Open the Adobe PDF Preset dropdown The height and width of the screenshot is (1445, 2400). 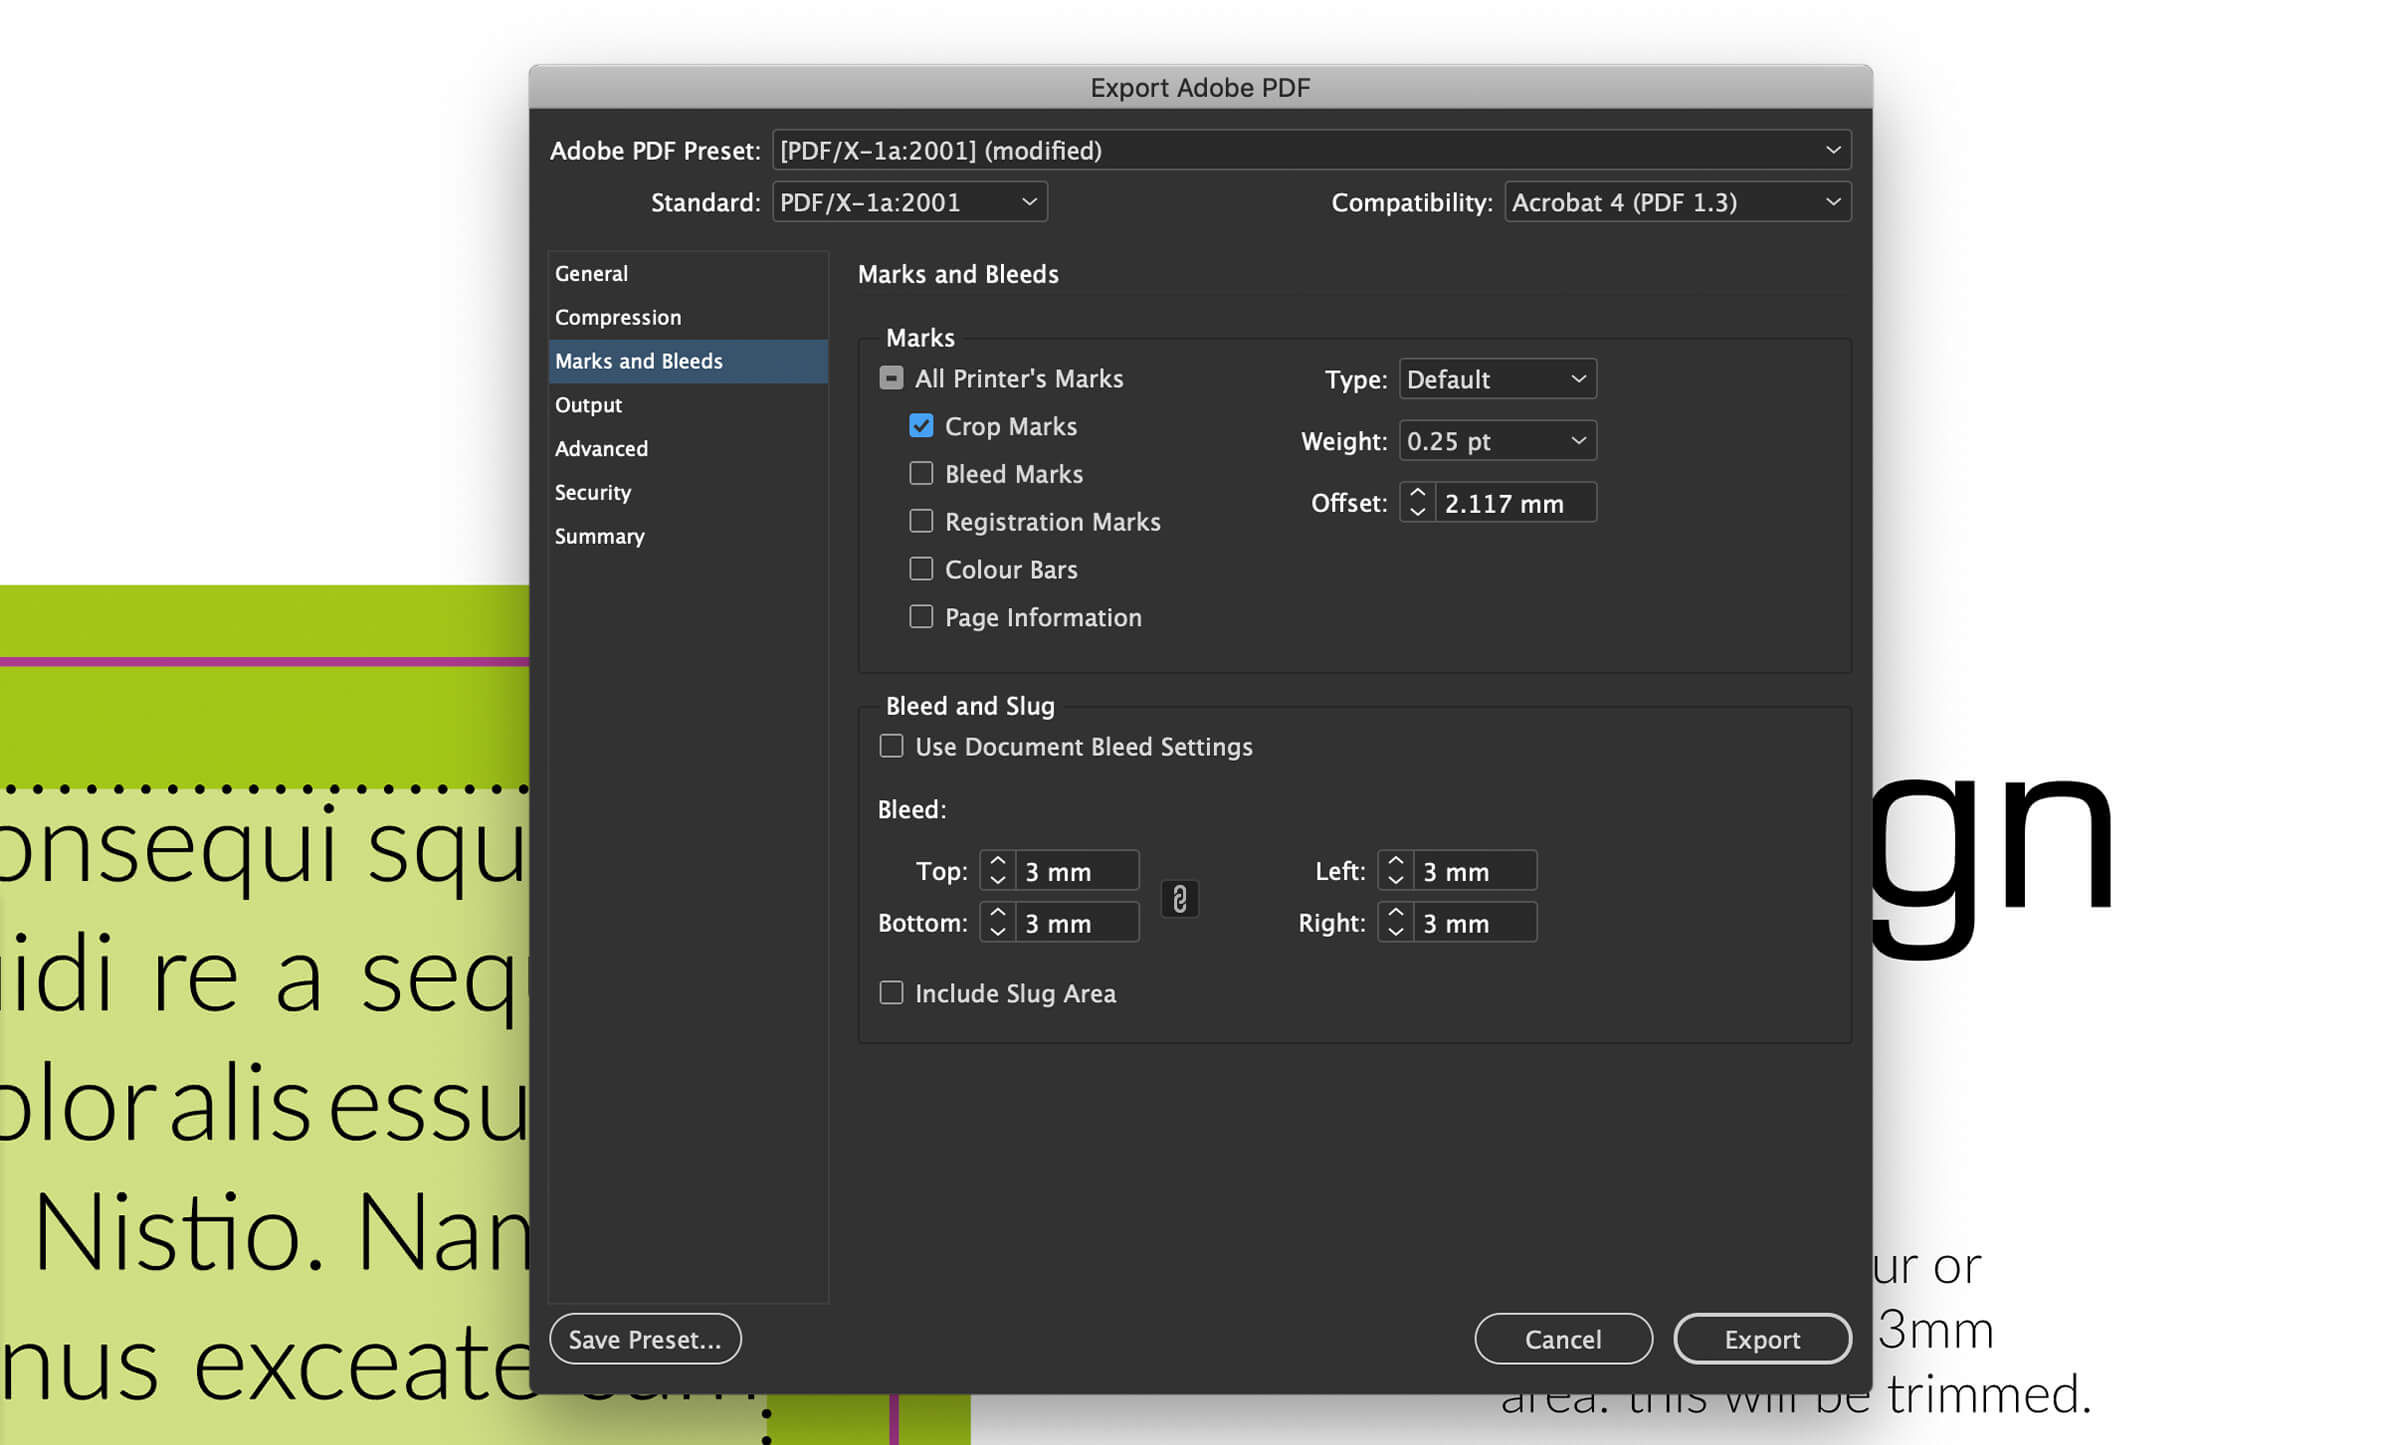[x=1311, y=150]
